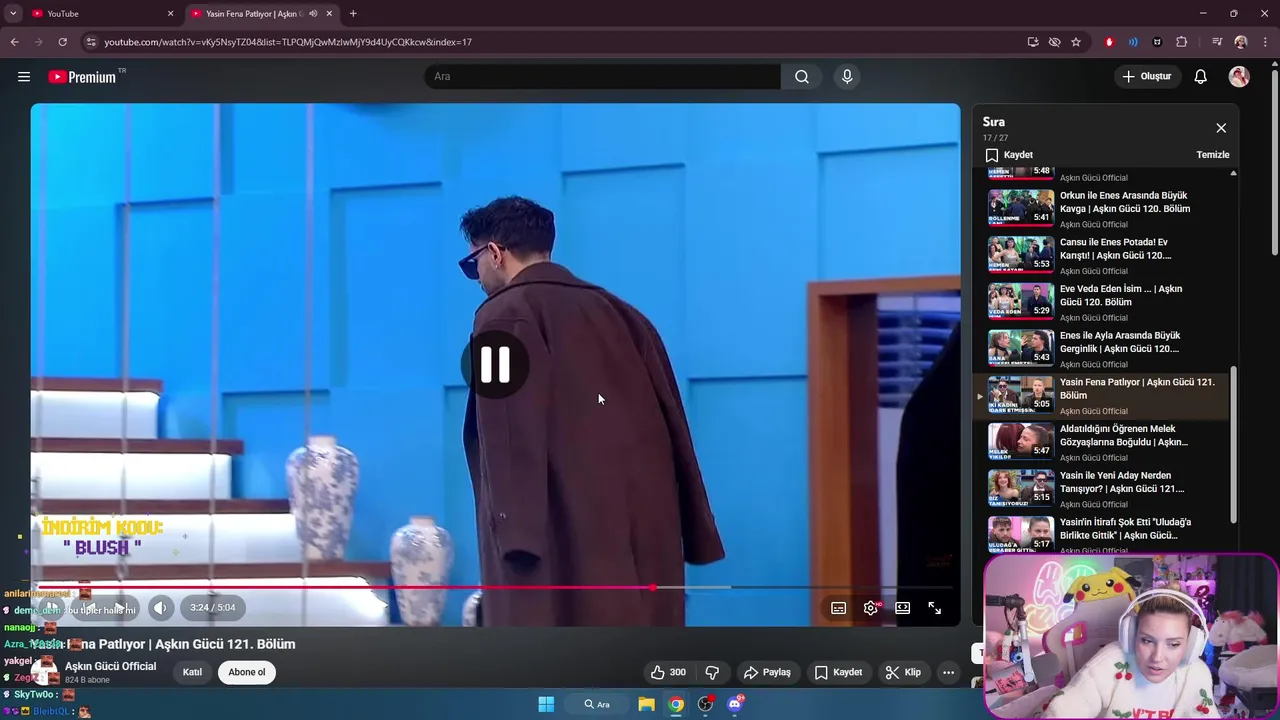
Task: Enter fullscreen mode
Action: (x=935, y=608)
